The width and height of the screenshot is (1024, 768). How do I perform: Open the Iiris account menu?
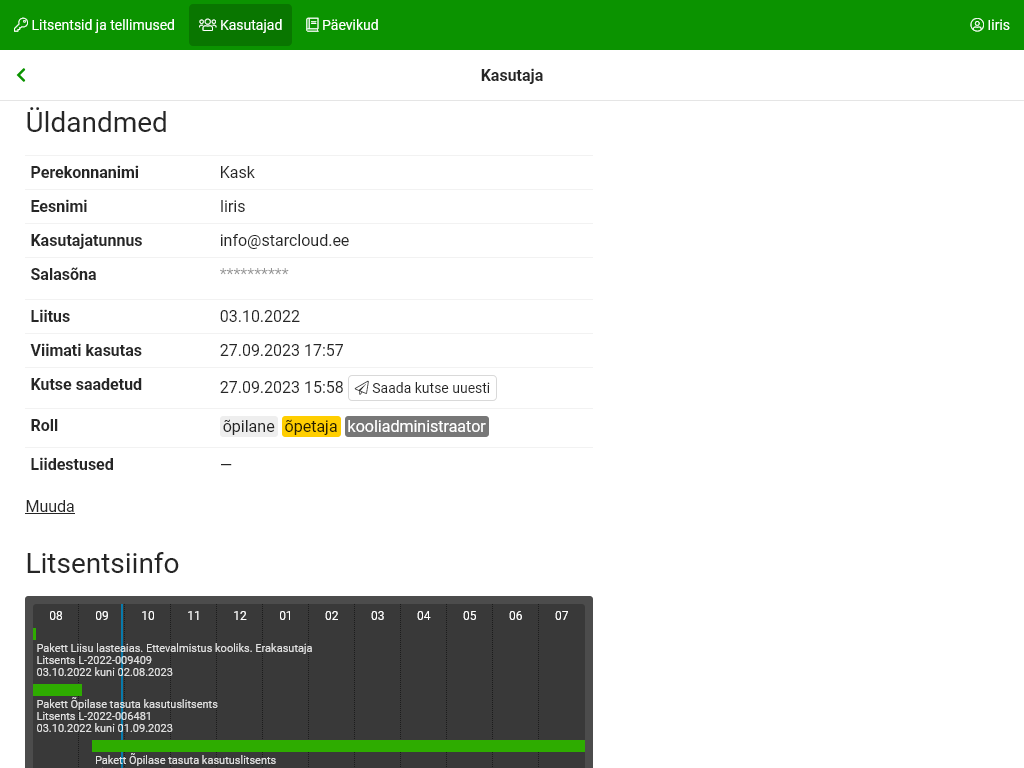[x=990, y=25]
